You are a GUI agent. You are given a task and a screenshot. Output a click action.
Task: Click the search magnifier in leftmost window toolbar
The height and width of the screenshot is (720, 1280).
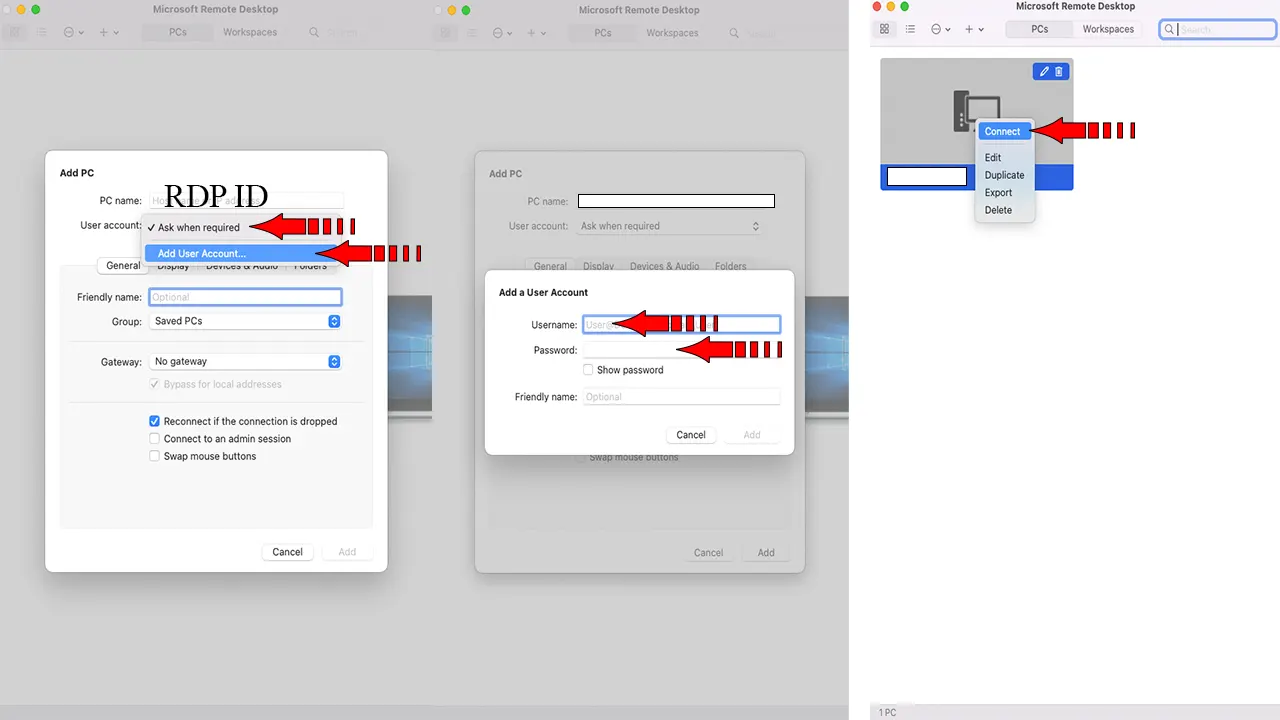pos(314,33)
